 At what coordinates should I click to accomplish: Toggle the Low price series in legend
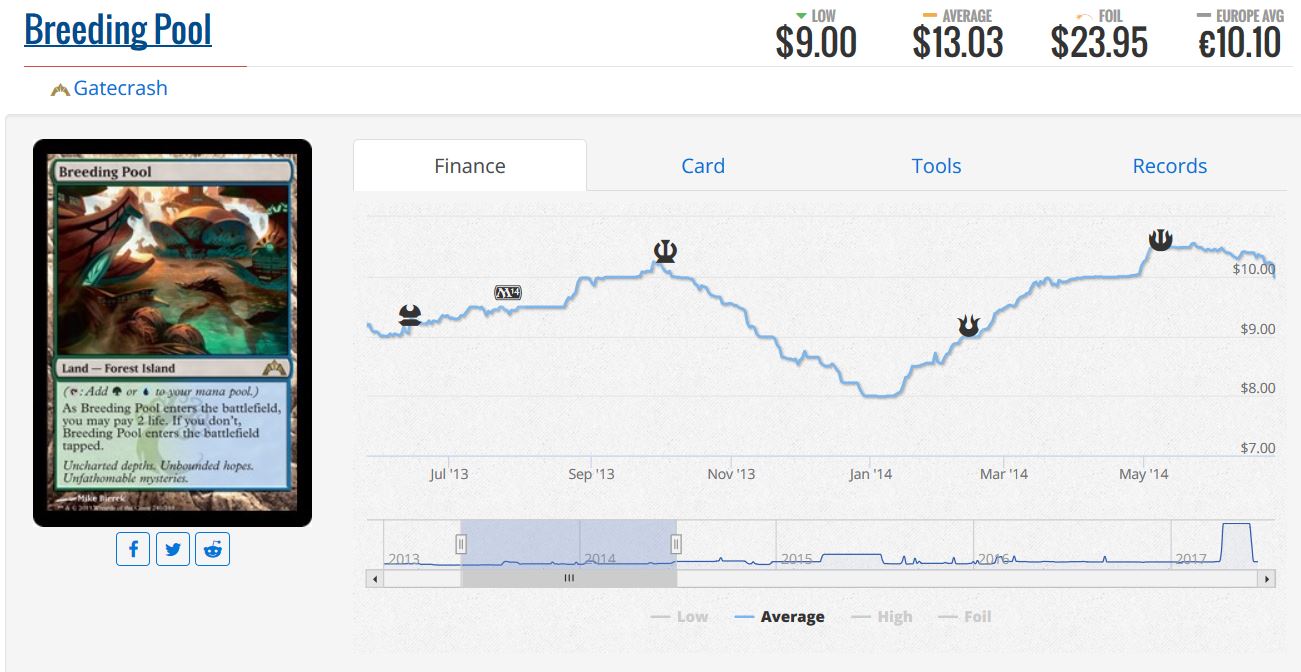click(x=680, y=617)
